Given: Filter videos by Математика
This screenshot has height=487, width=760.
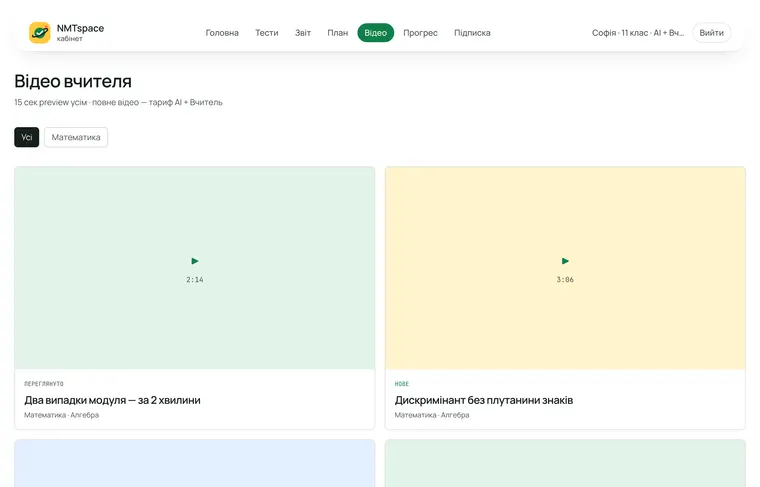Looking at the screenshot, I should pyautogui.click(x=76, y=137).
